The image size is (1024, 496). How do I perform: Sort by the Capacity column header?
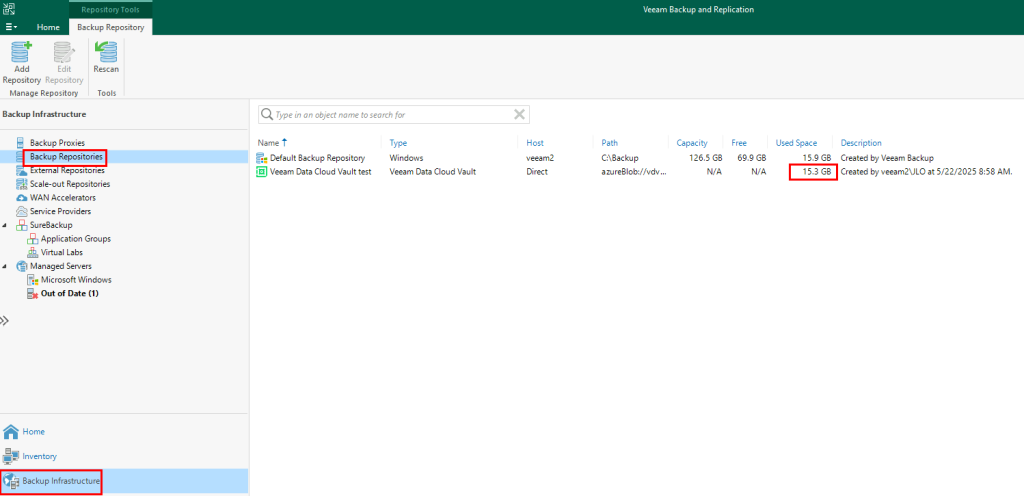tap(692, 142)
